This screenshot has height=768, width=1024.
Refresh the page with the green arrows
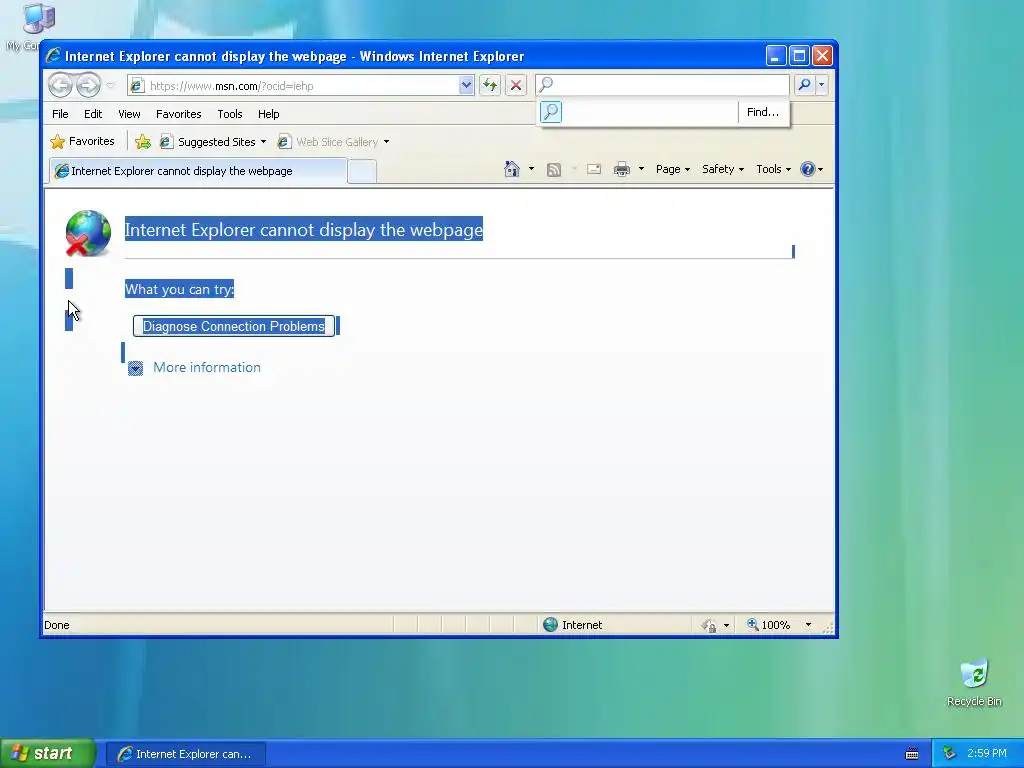pyautogui.click(x=490, y=85)
